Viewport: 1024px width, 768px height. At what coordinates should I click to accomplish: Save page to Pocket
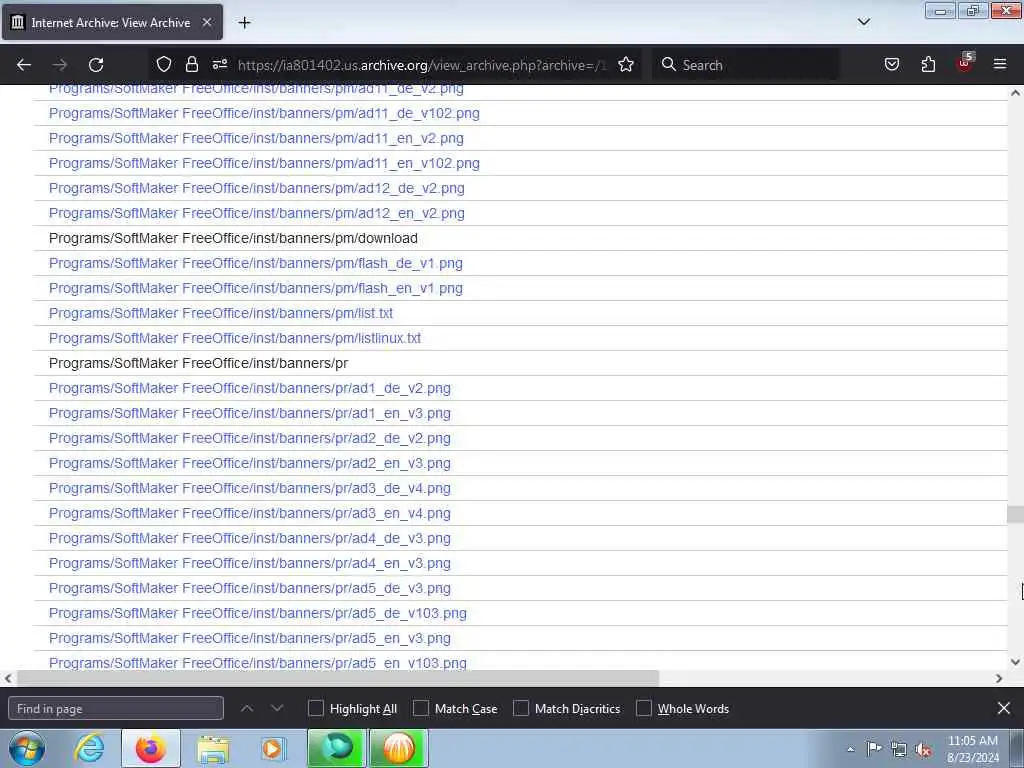click(x=892, y=65)
